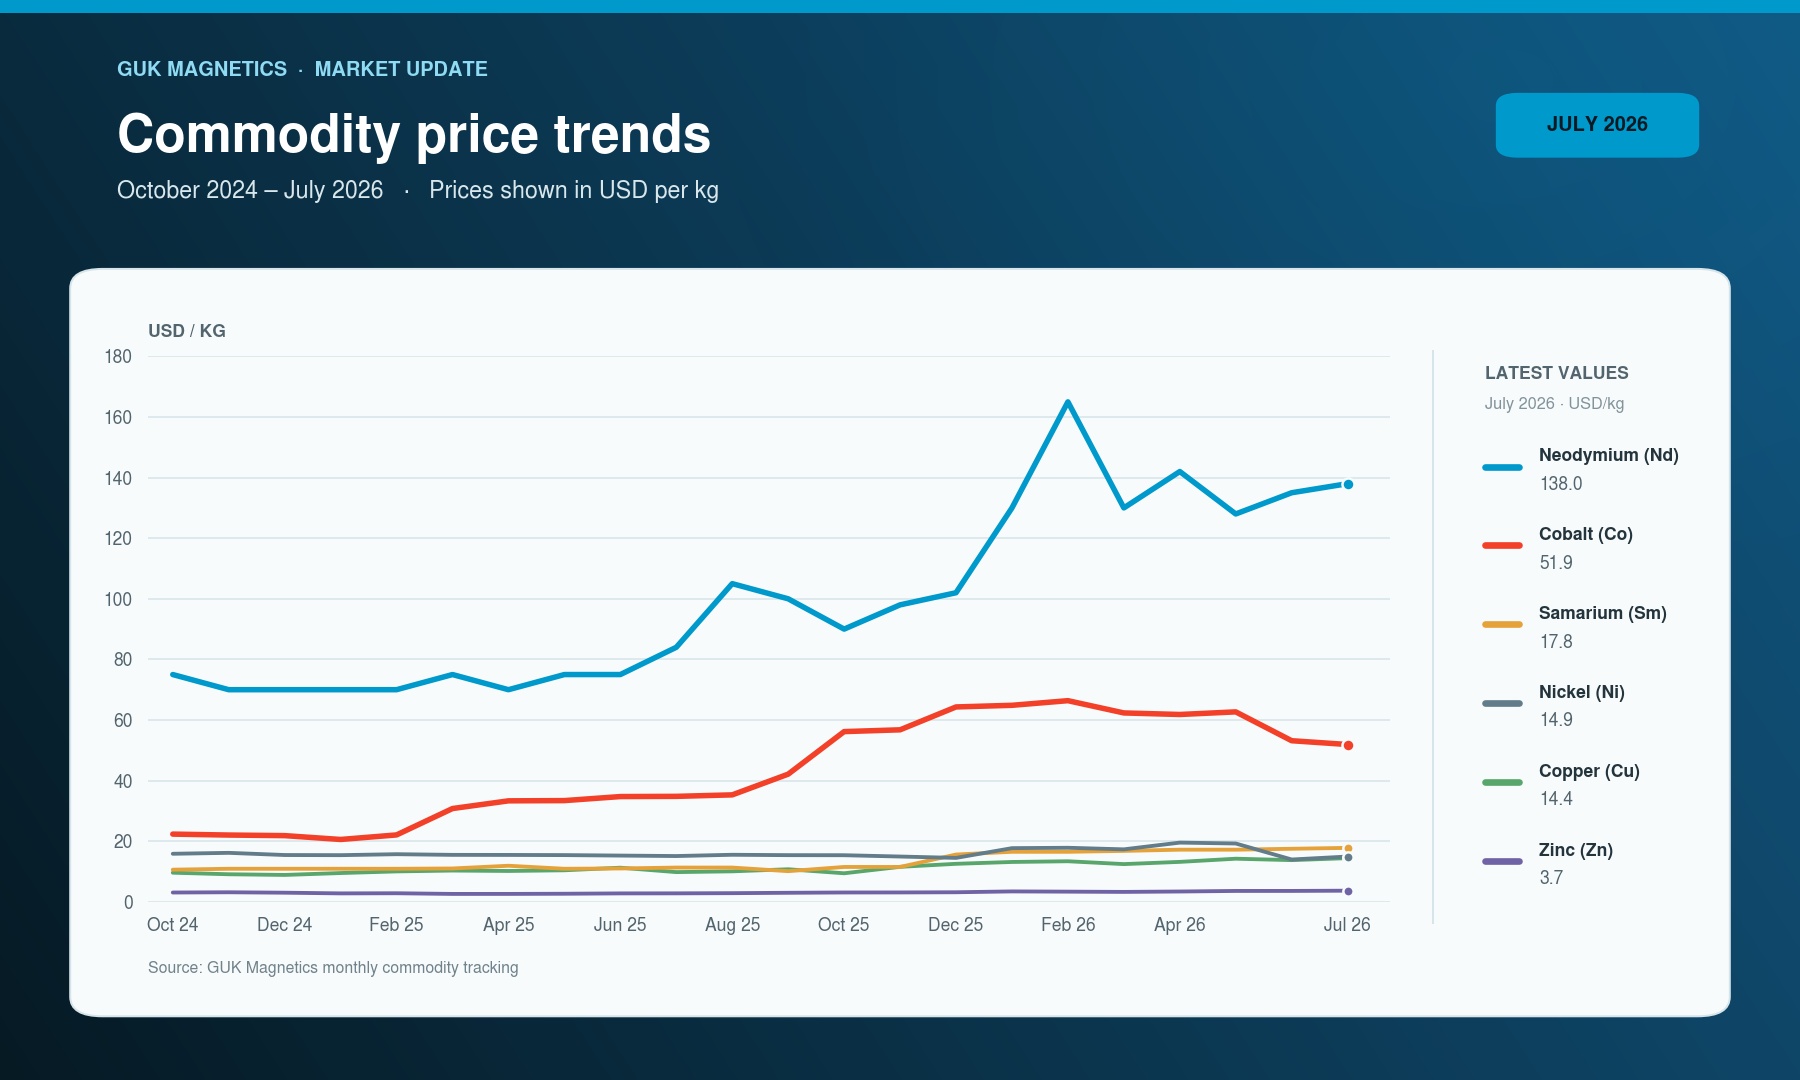Image resolution: width=1800 pixels, height=1080 pixels.
Task: Click the GUK MAGNETICS header text
Action: [x=202, y=69]
